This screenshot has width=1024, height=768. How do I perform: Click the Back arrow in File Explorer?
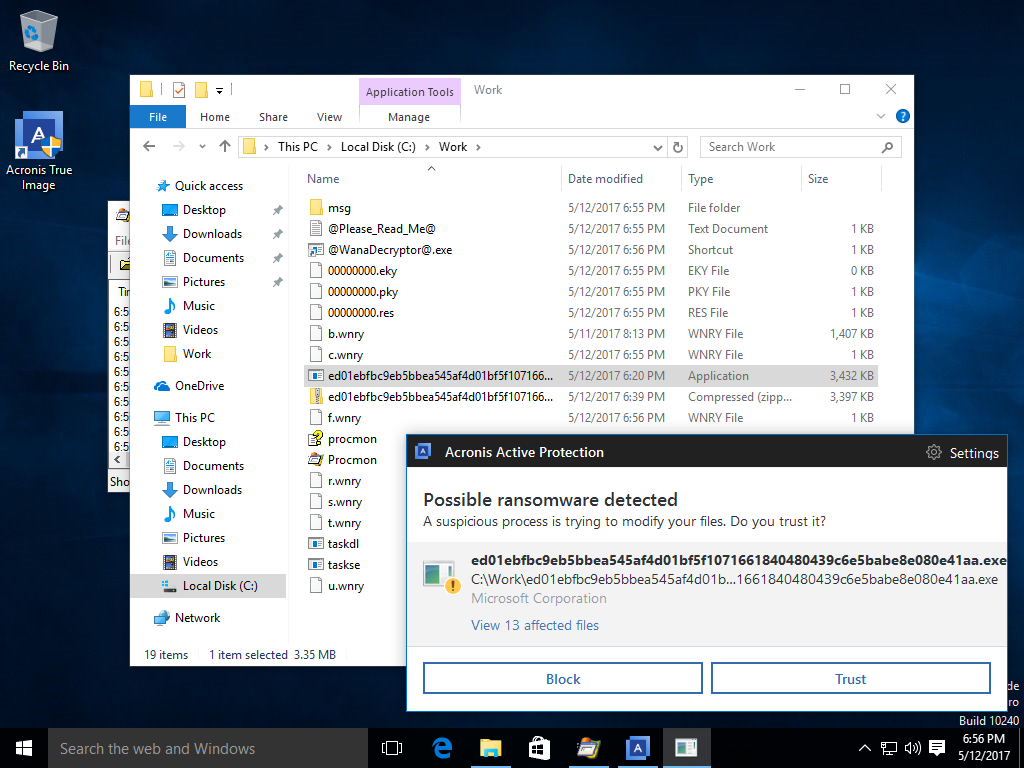pos(150,146)
